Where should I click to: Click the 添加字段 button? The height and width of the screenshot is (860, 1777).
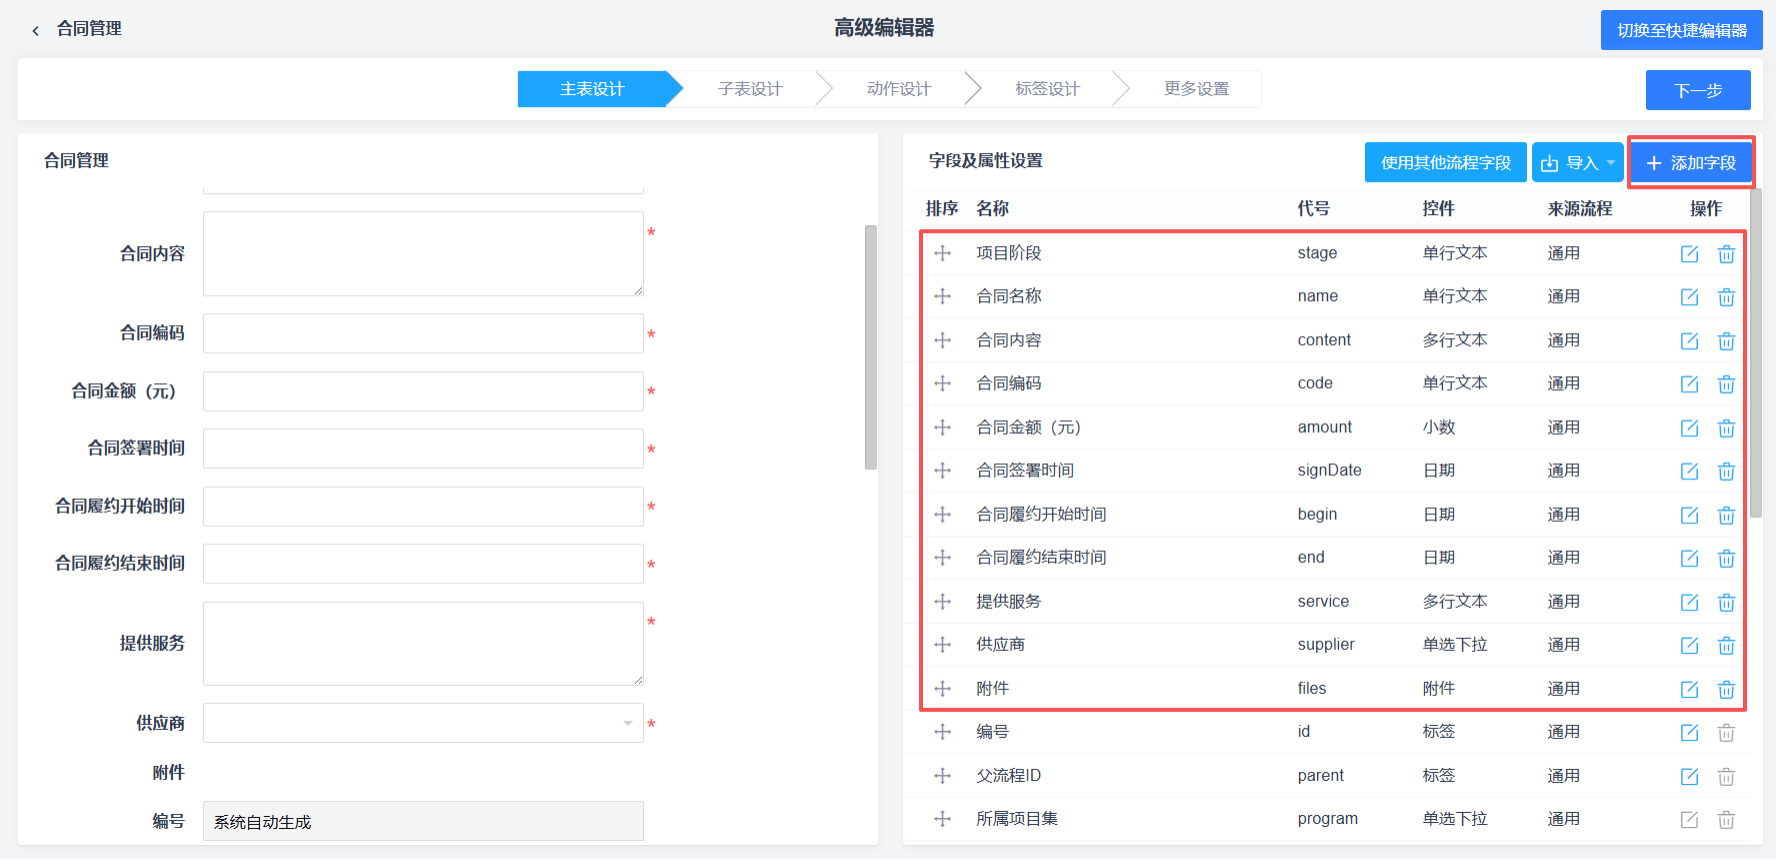pyautogui.click(x=1691, y=163)
